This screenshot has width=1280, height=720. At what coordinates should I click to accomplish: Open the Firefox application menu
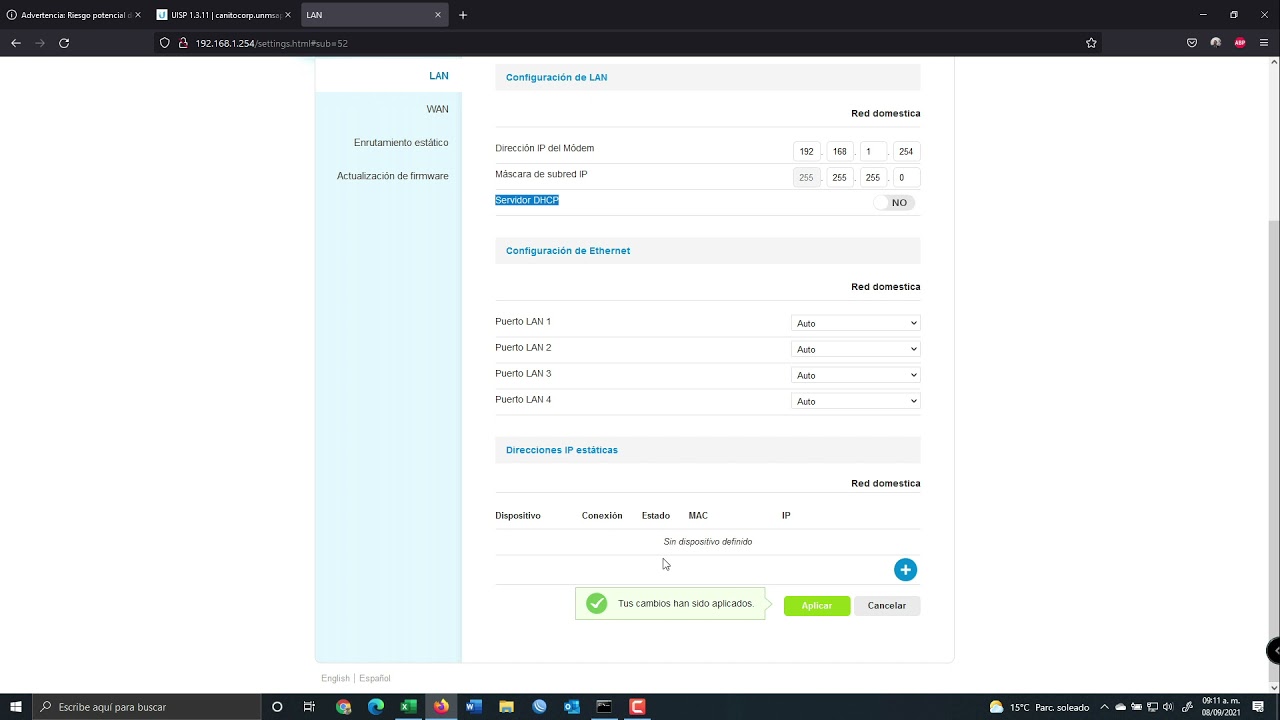(1265, 43)
